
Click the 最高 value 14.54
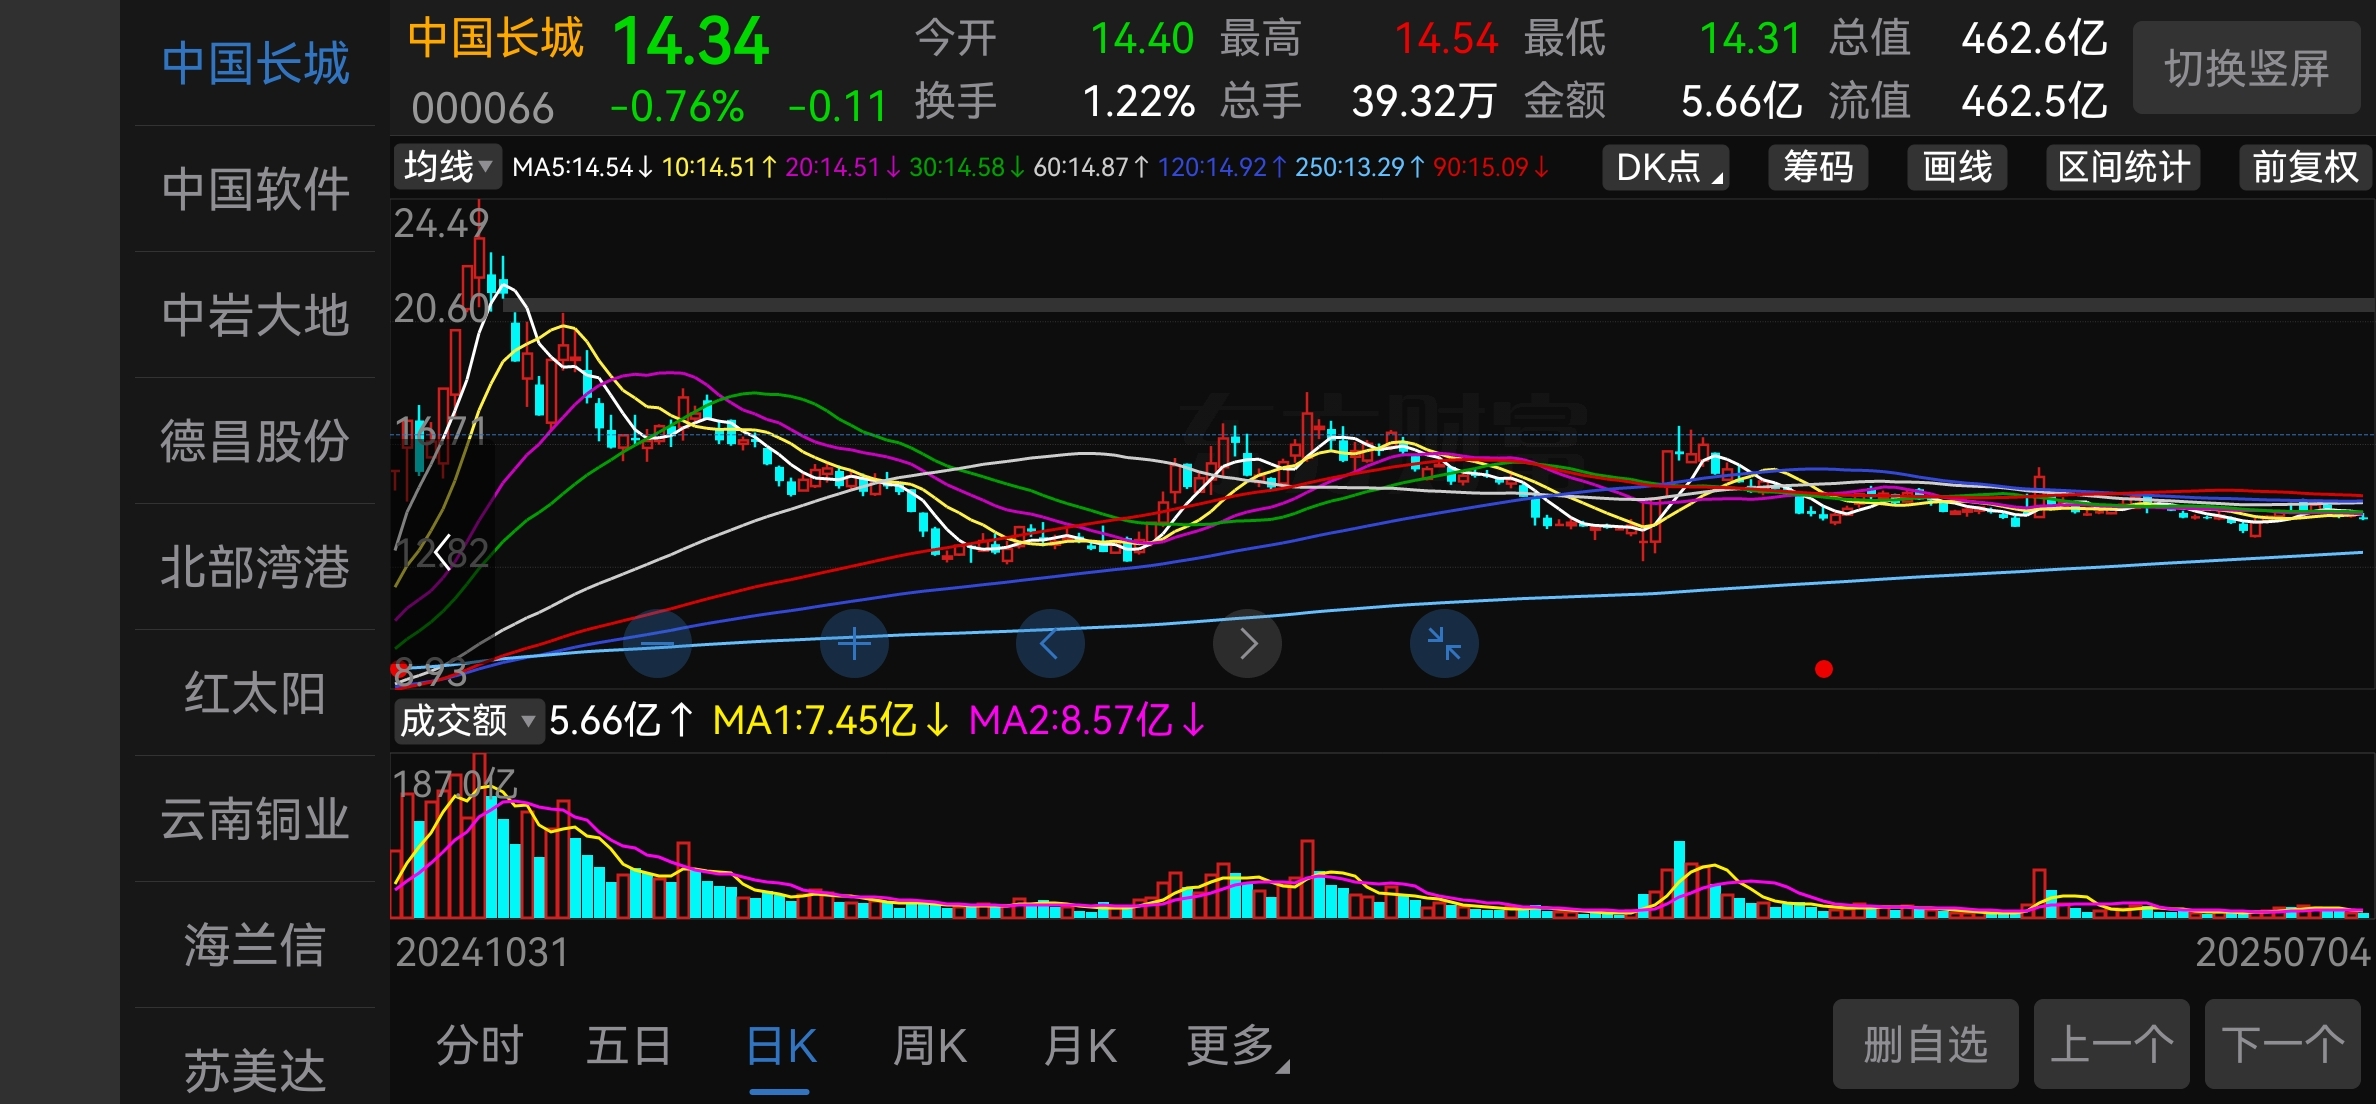click(x=1446, y=39)
